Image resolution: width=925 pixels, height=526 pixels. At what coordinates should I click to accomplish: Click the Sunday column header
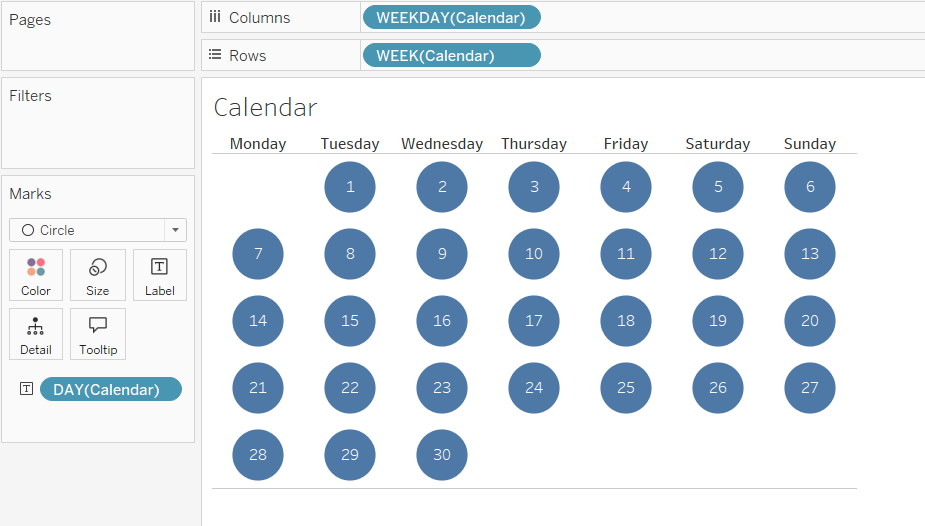(x=810, y=144)
